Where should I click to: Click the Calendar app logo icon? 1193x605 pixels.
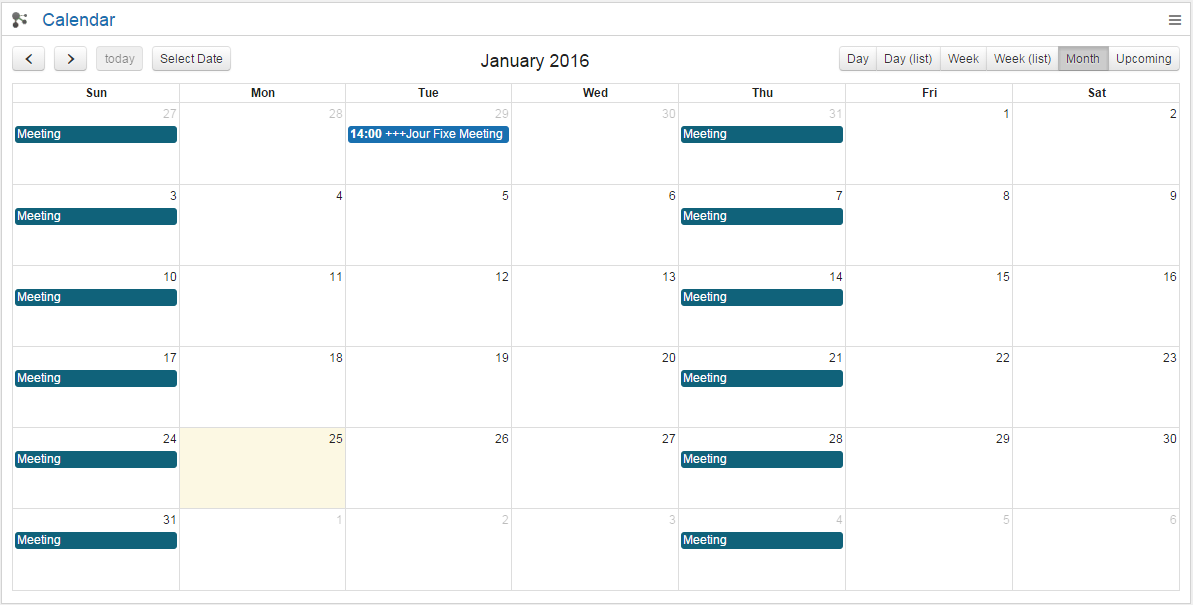[x=20, y=20]
